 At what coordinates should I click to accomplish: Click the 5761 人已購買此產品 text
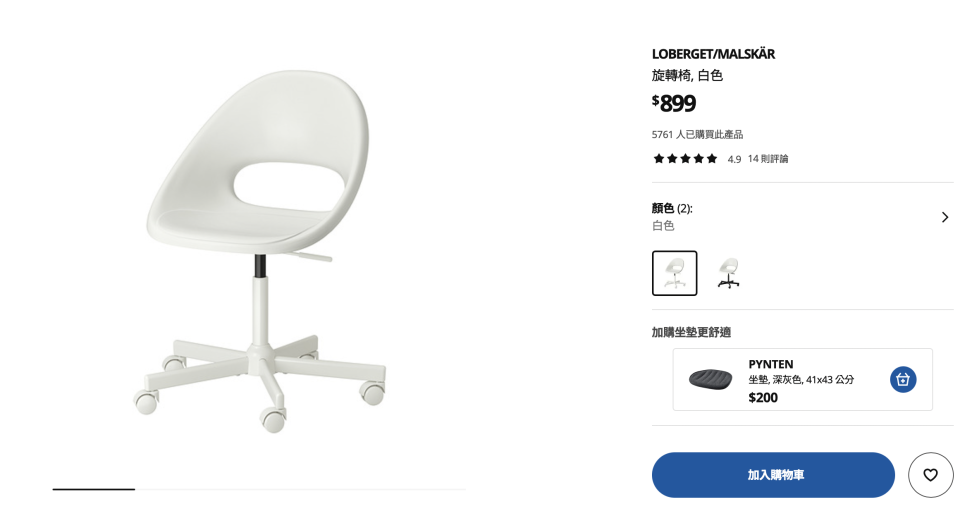pos(697,134)
